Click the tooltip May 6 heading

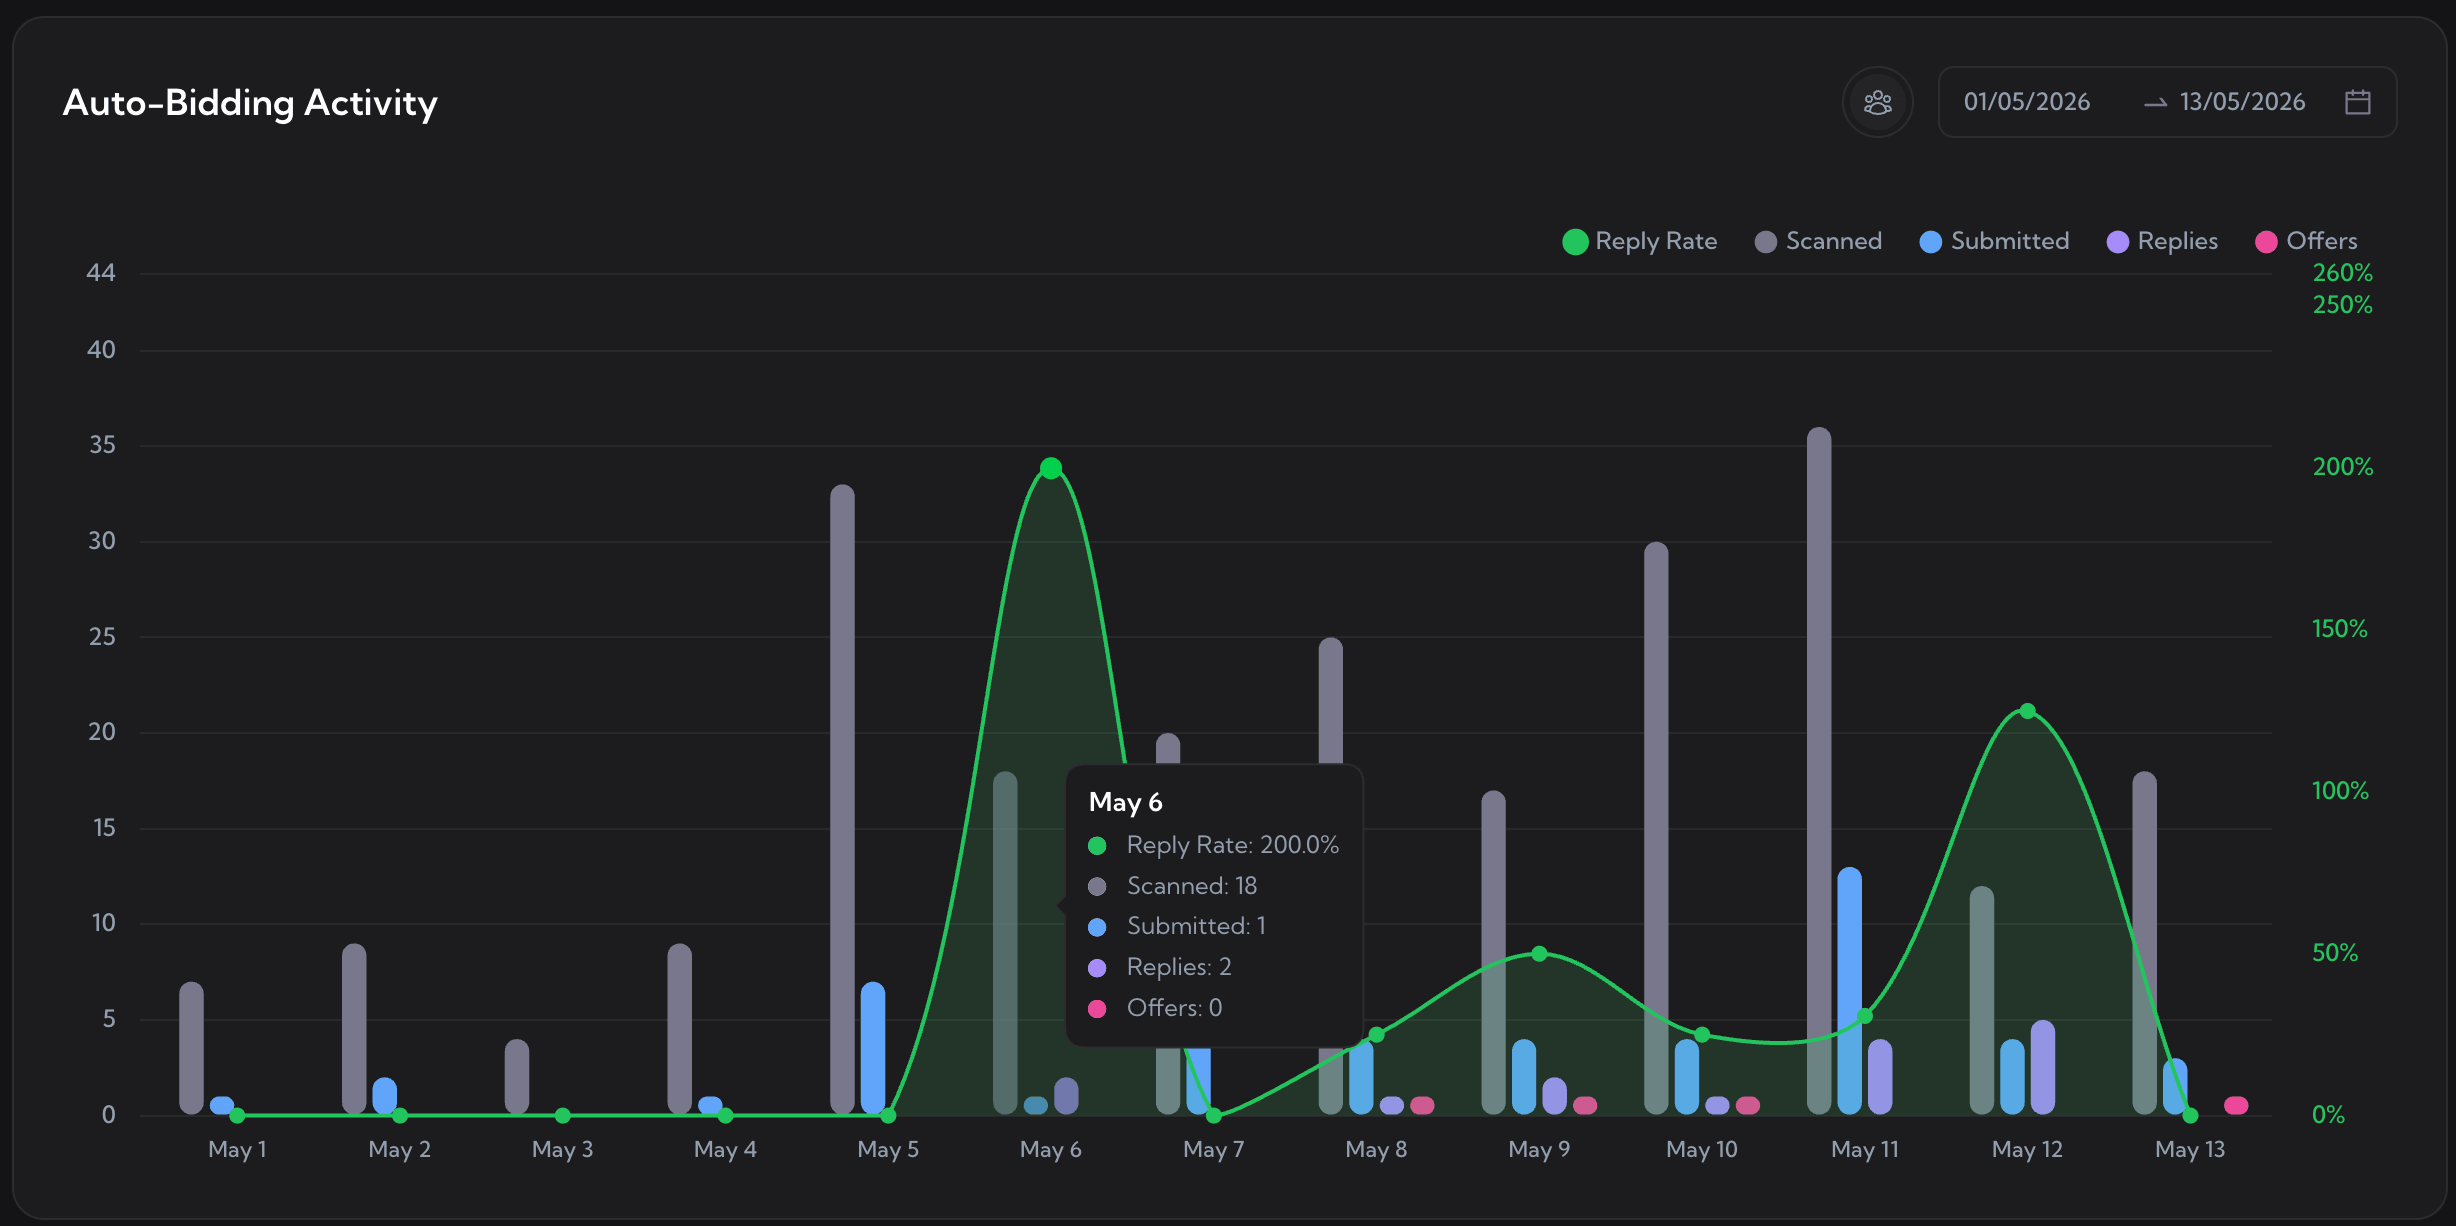click(x=1125, y=802)
